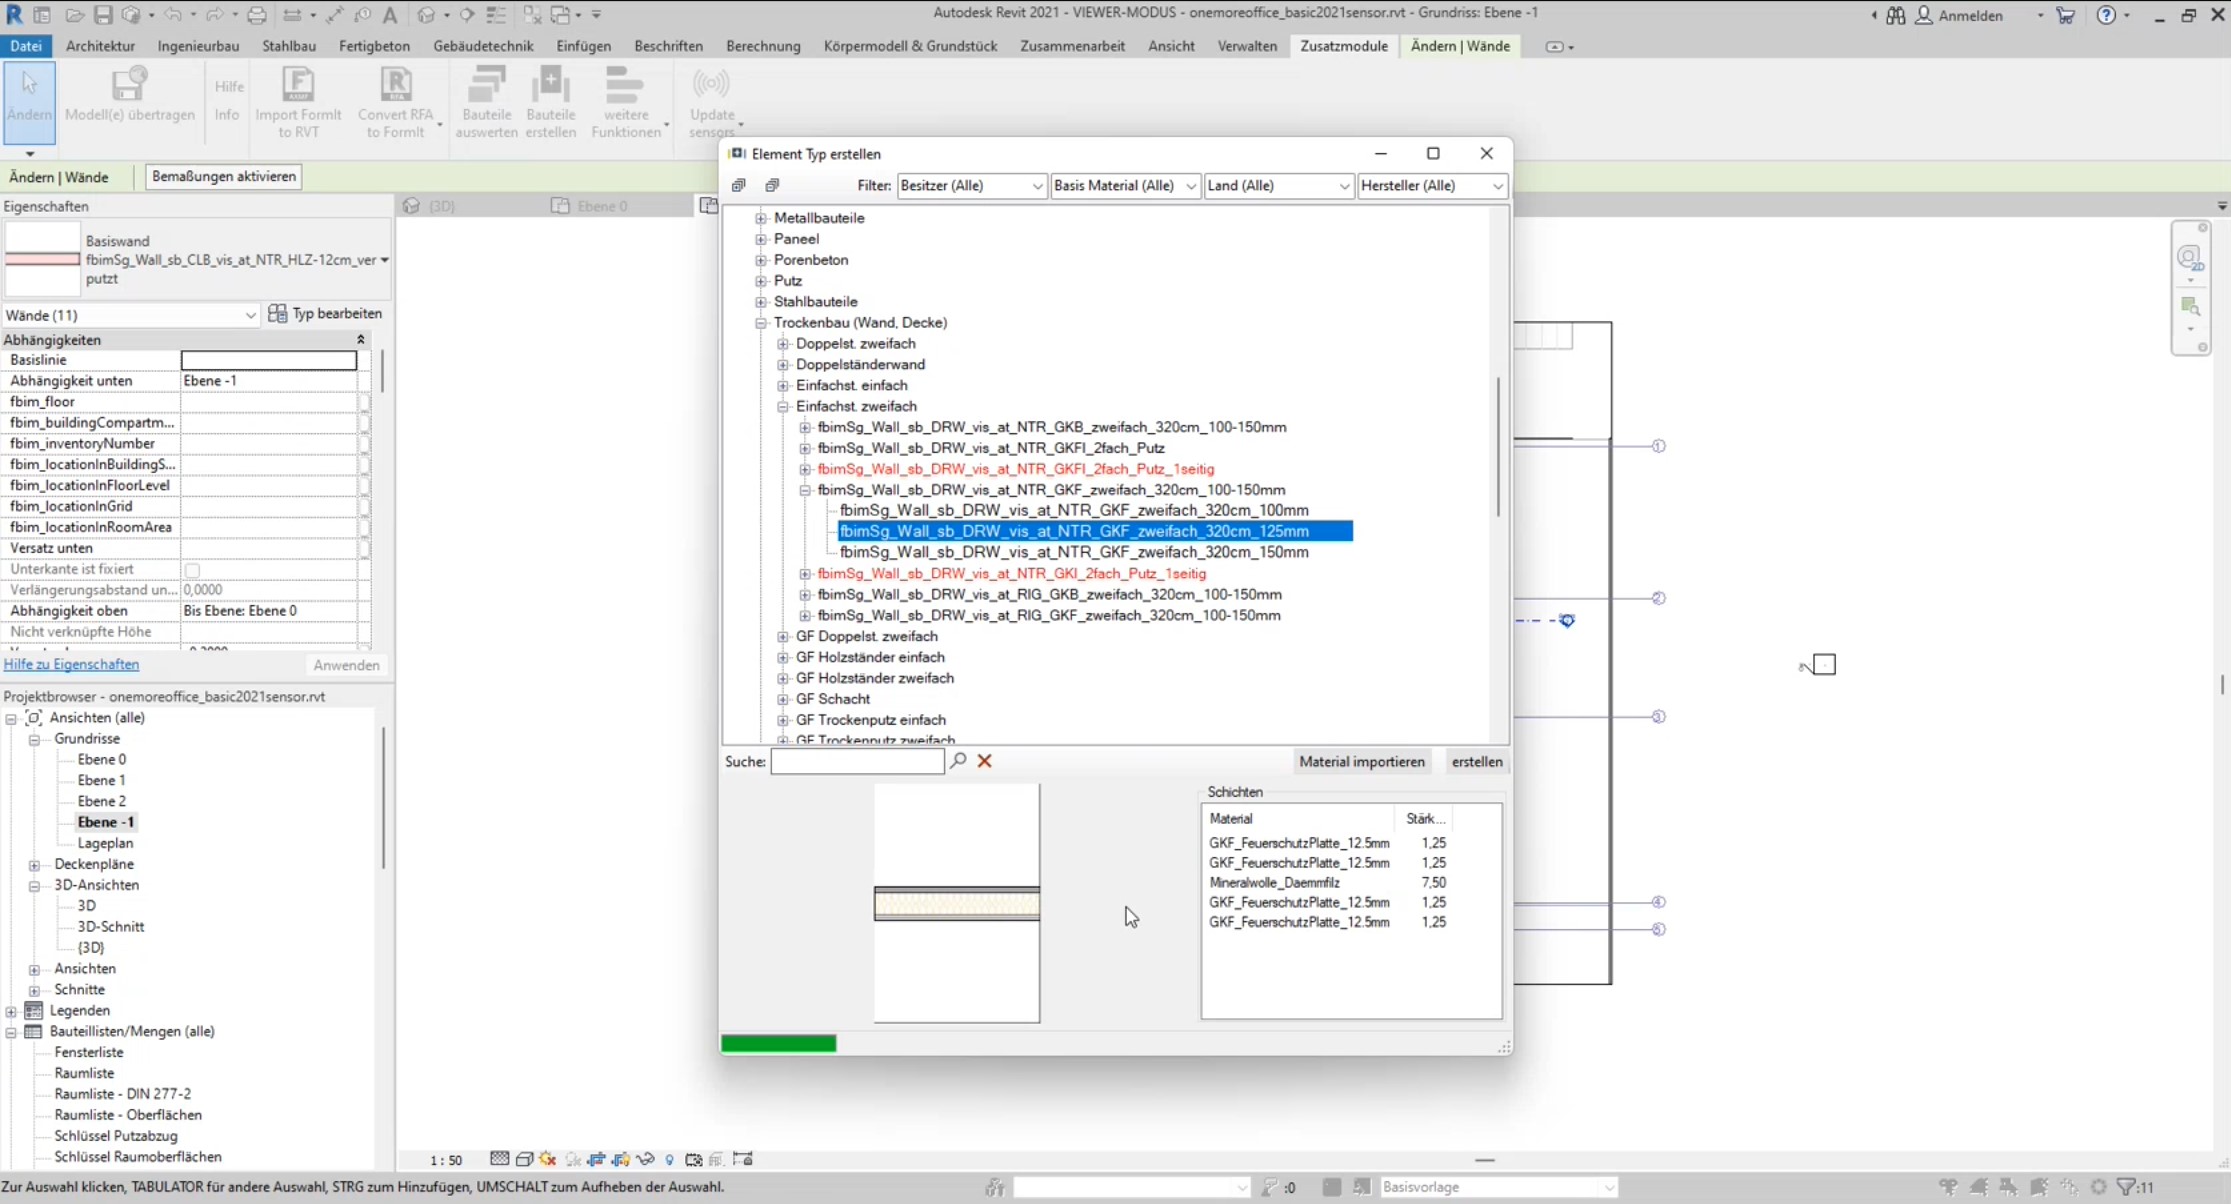Open the Besitzer (Alle) filter dropdown
This screenshot has height=1204, width=2231.
coord(971,186)
